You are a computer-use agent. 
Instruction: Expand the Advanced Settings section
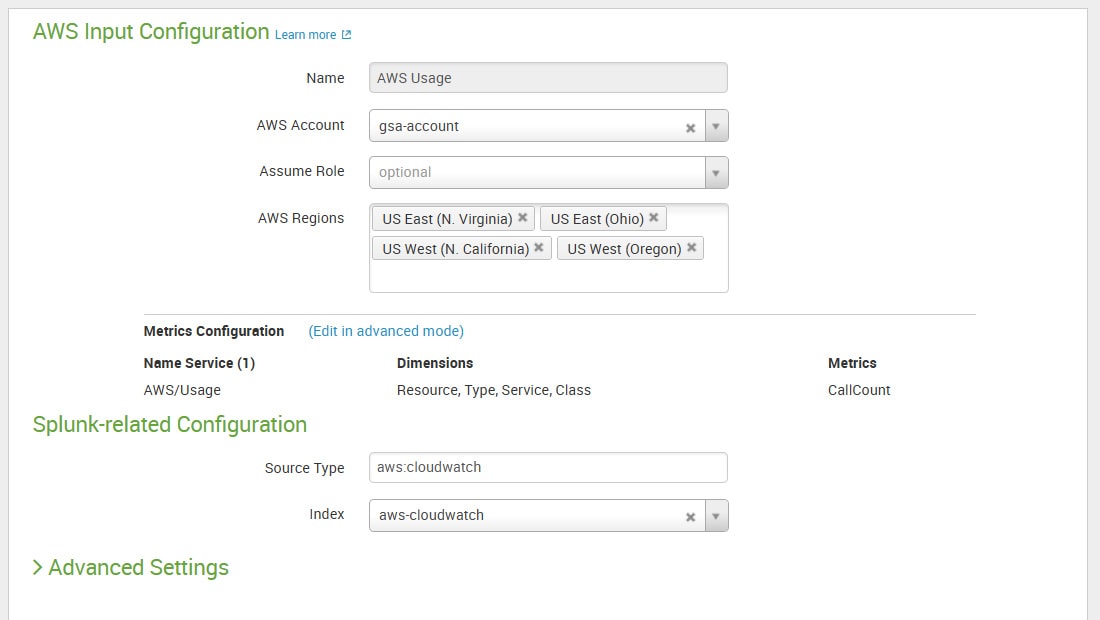[131, 568]
